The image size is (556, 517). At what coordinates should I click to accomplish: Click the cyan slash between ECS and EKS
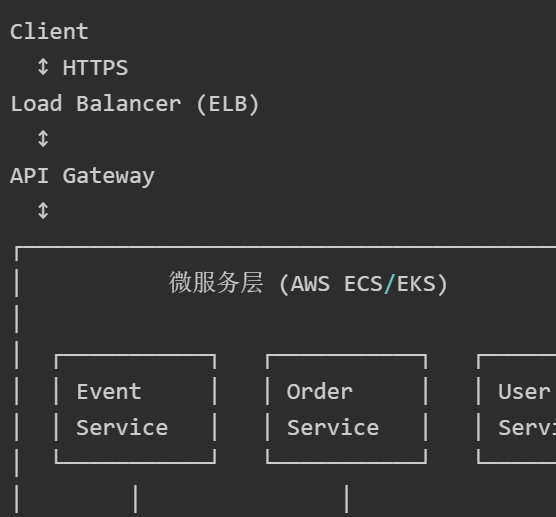(x=389, y=284)
